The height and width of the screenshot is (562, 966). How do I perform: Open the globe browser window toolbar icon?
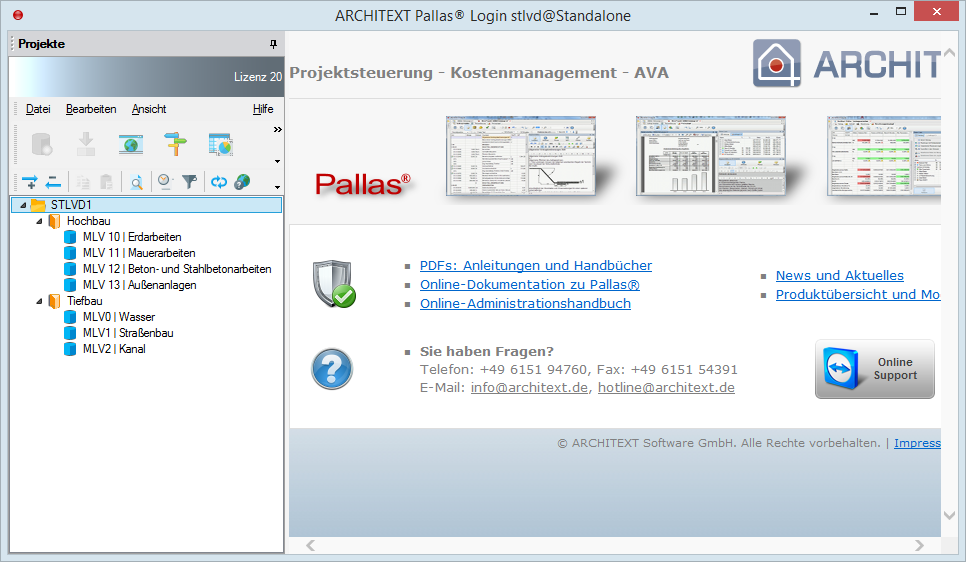[131, 144]
